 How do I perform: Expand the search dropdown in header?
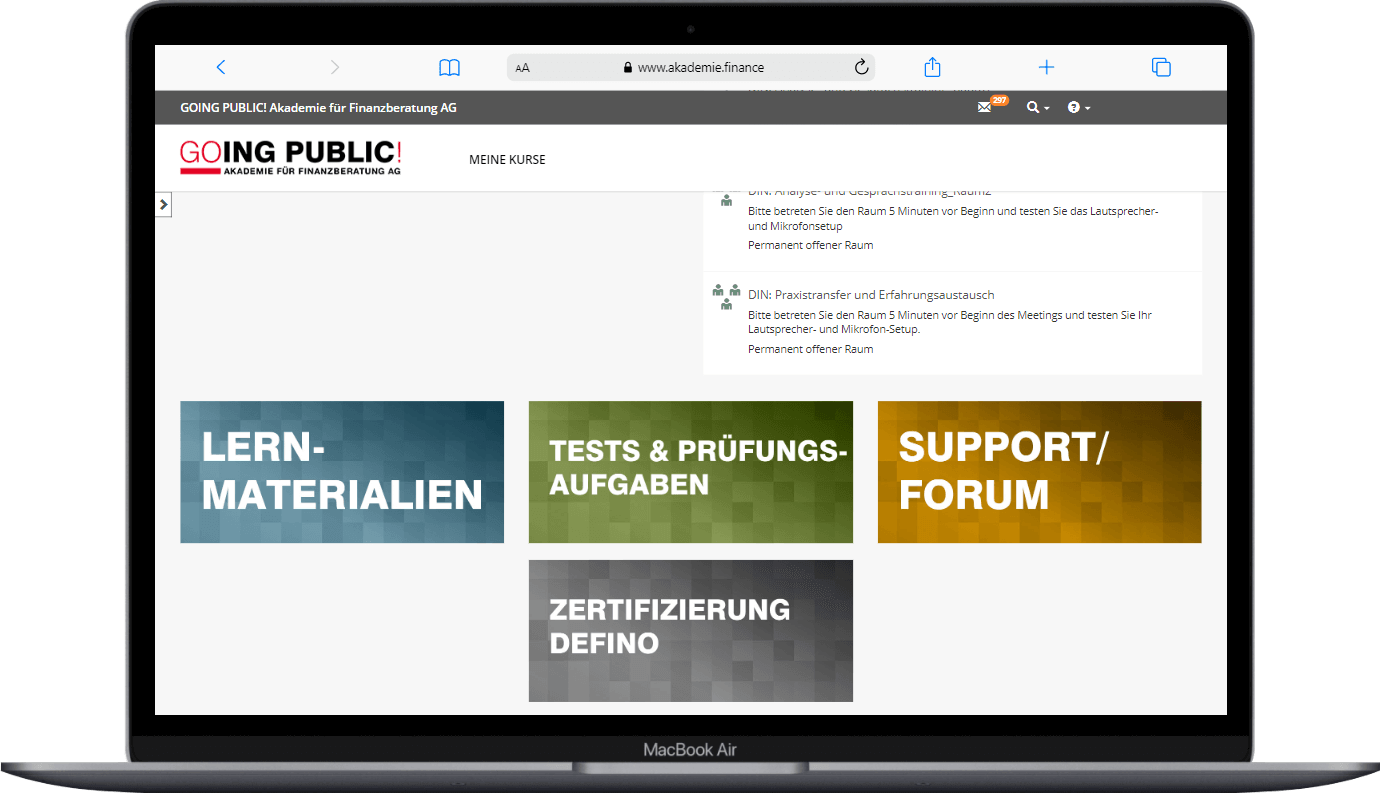point(1037,107)
